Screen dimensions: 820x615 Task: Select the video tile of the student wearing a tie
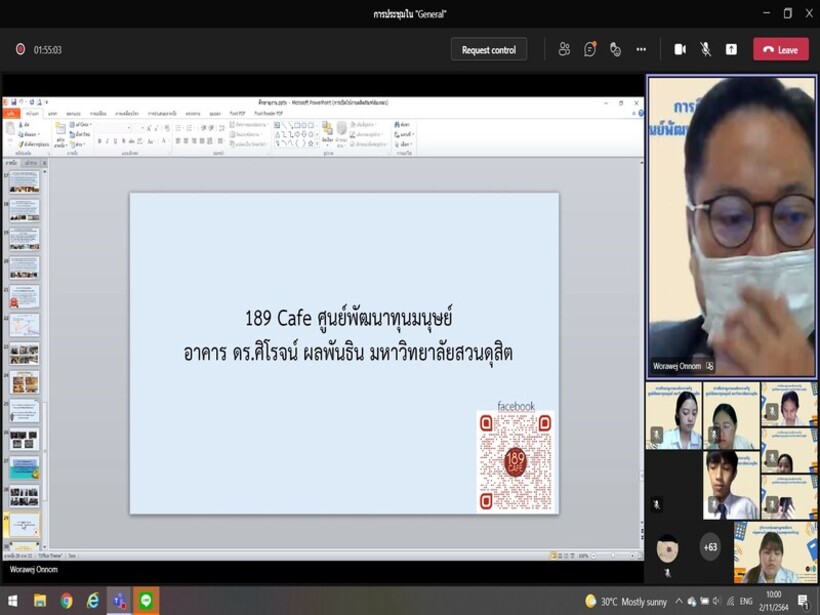click(731, 485)
